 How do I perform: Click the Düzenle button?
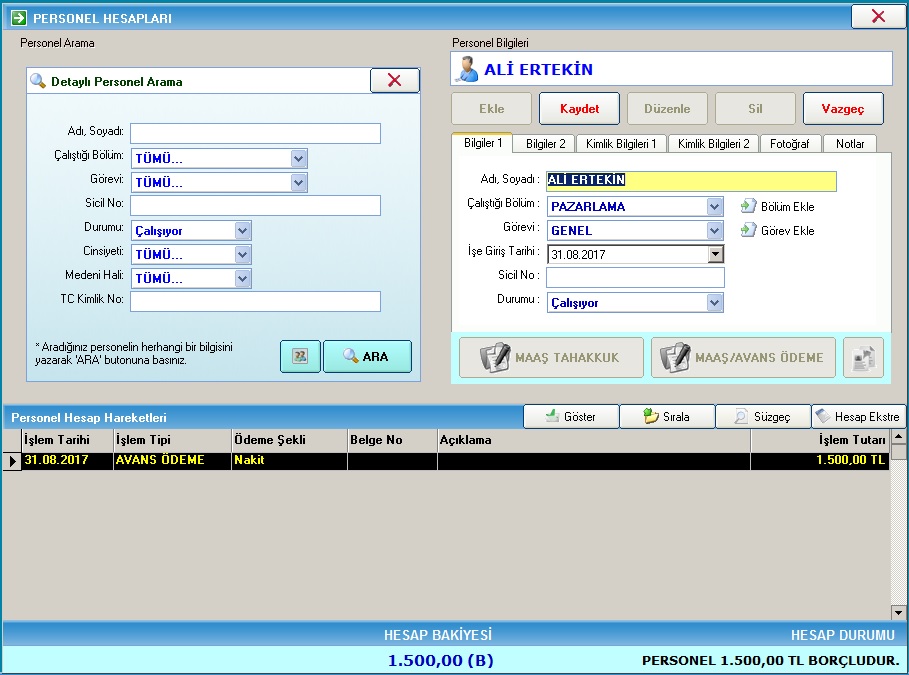point(667,108)
